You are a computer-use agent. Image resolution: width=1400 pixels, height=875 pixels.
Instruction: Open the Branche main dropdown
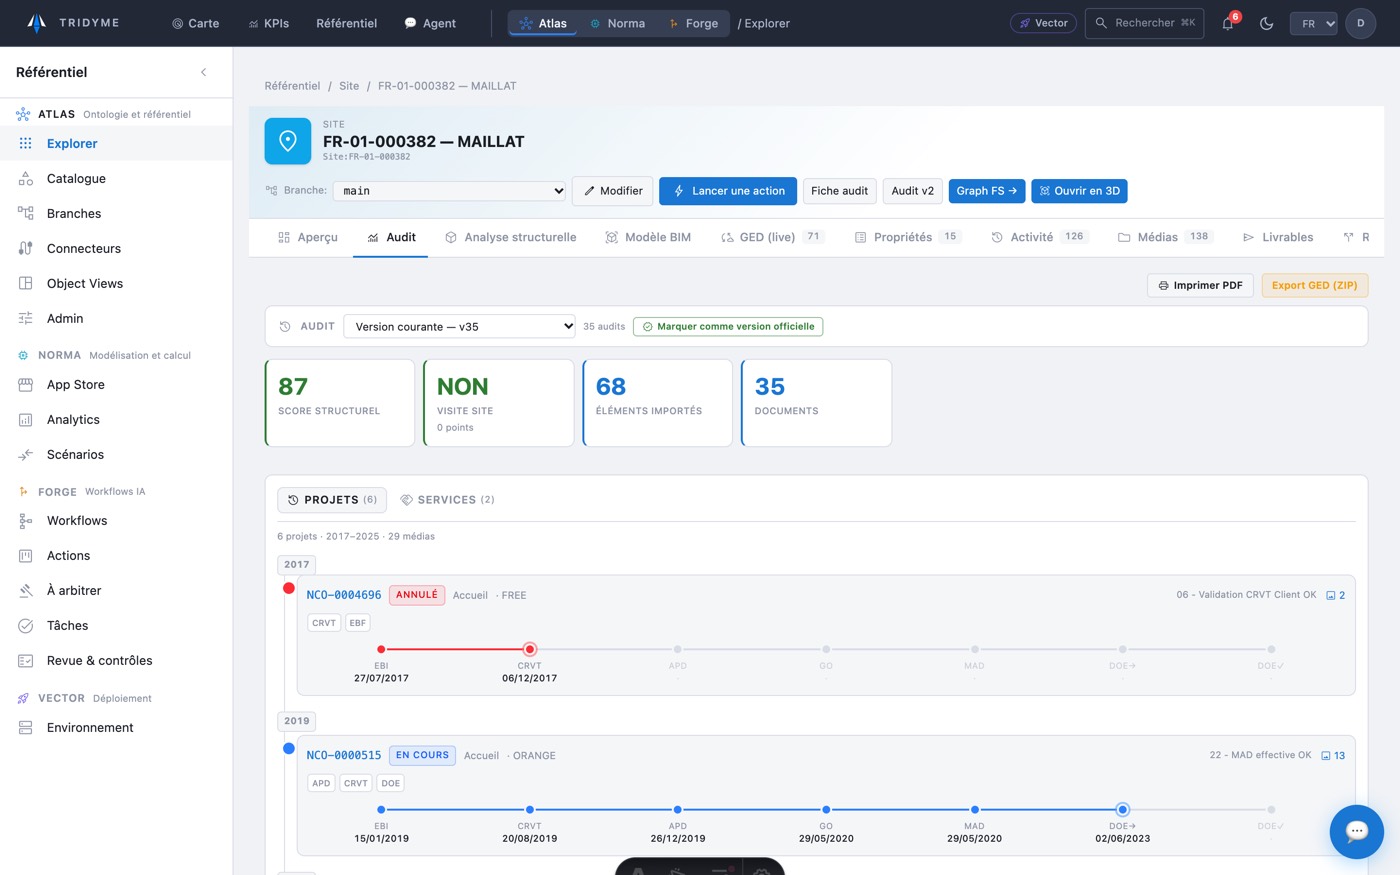click(450, 191)
